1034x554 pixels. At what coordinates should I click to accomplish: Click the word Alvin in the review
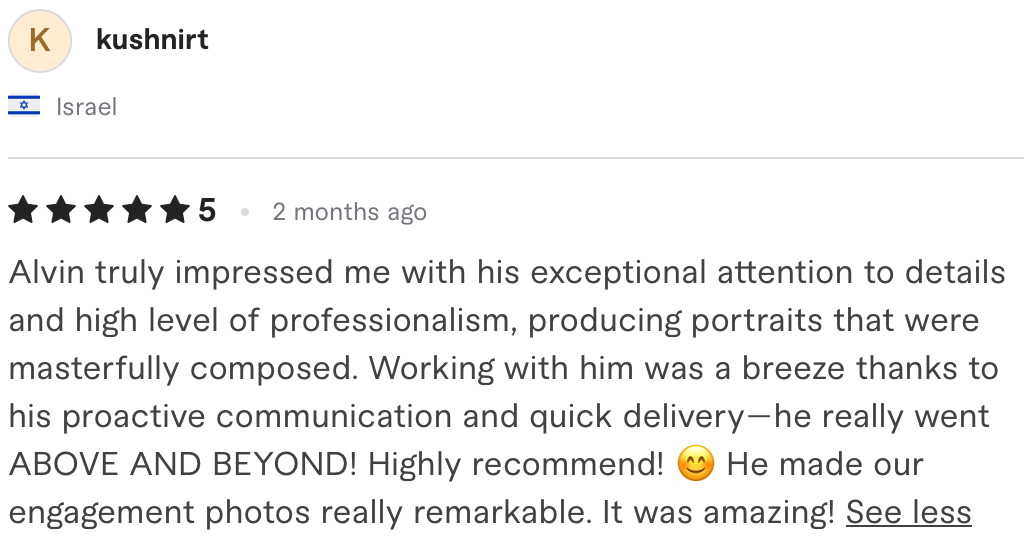tap(47, 272)
